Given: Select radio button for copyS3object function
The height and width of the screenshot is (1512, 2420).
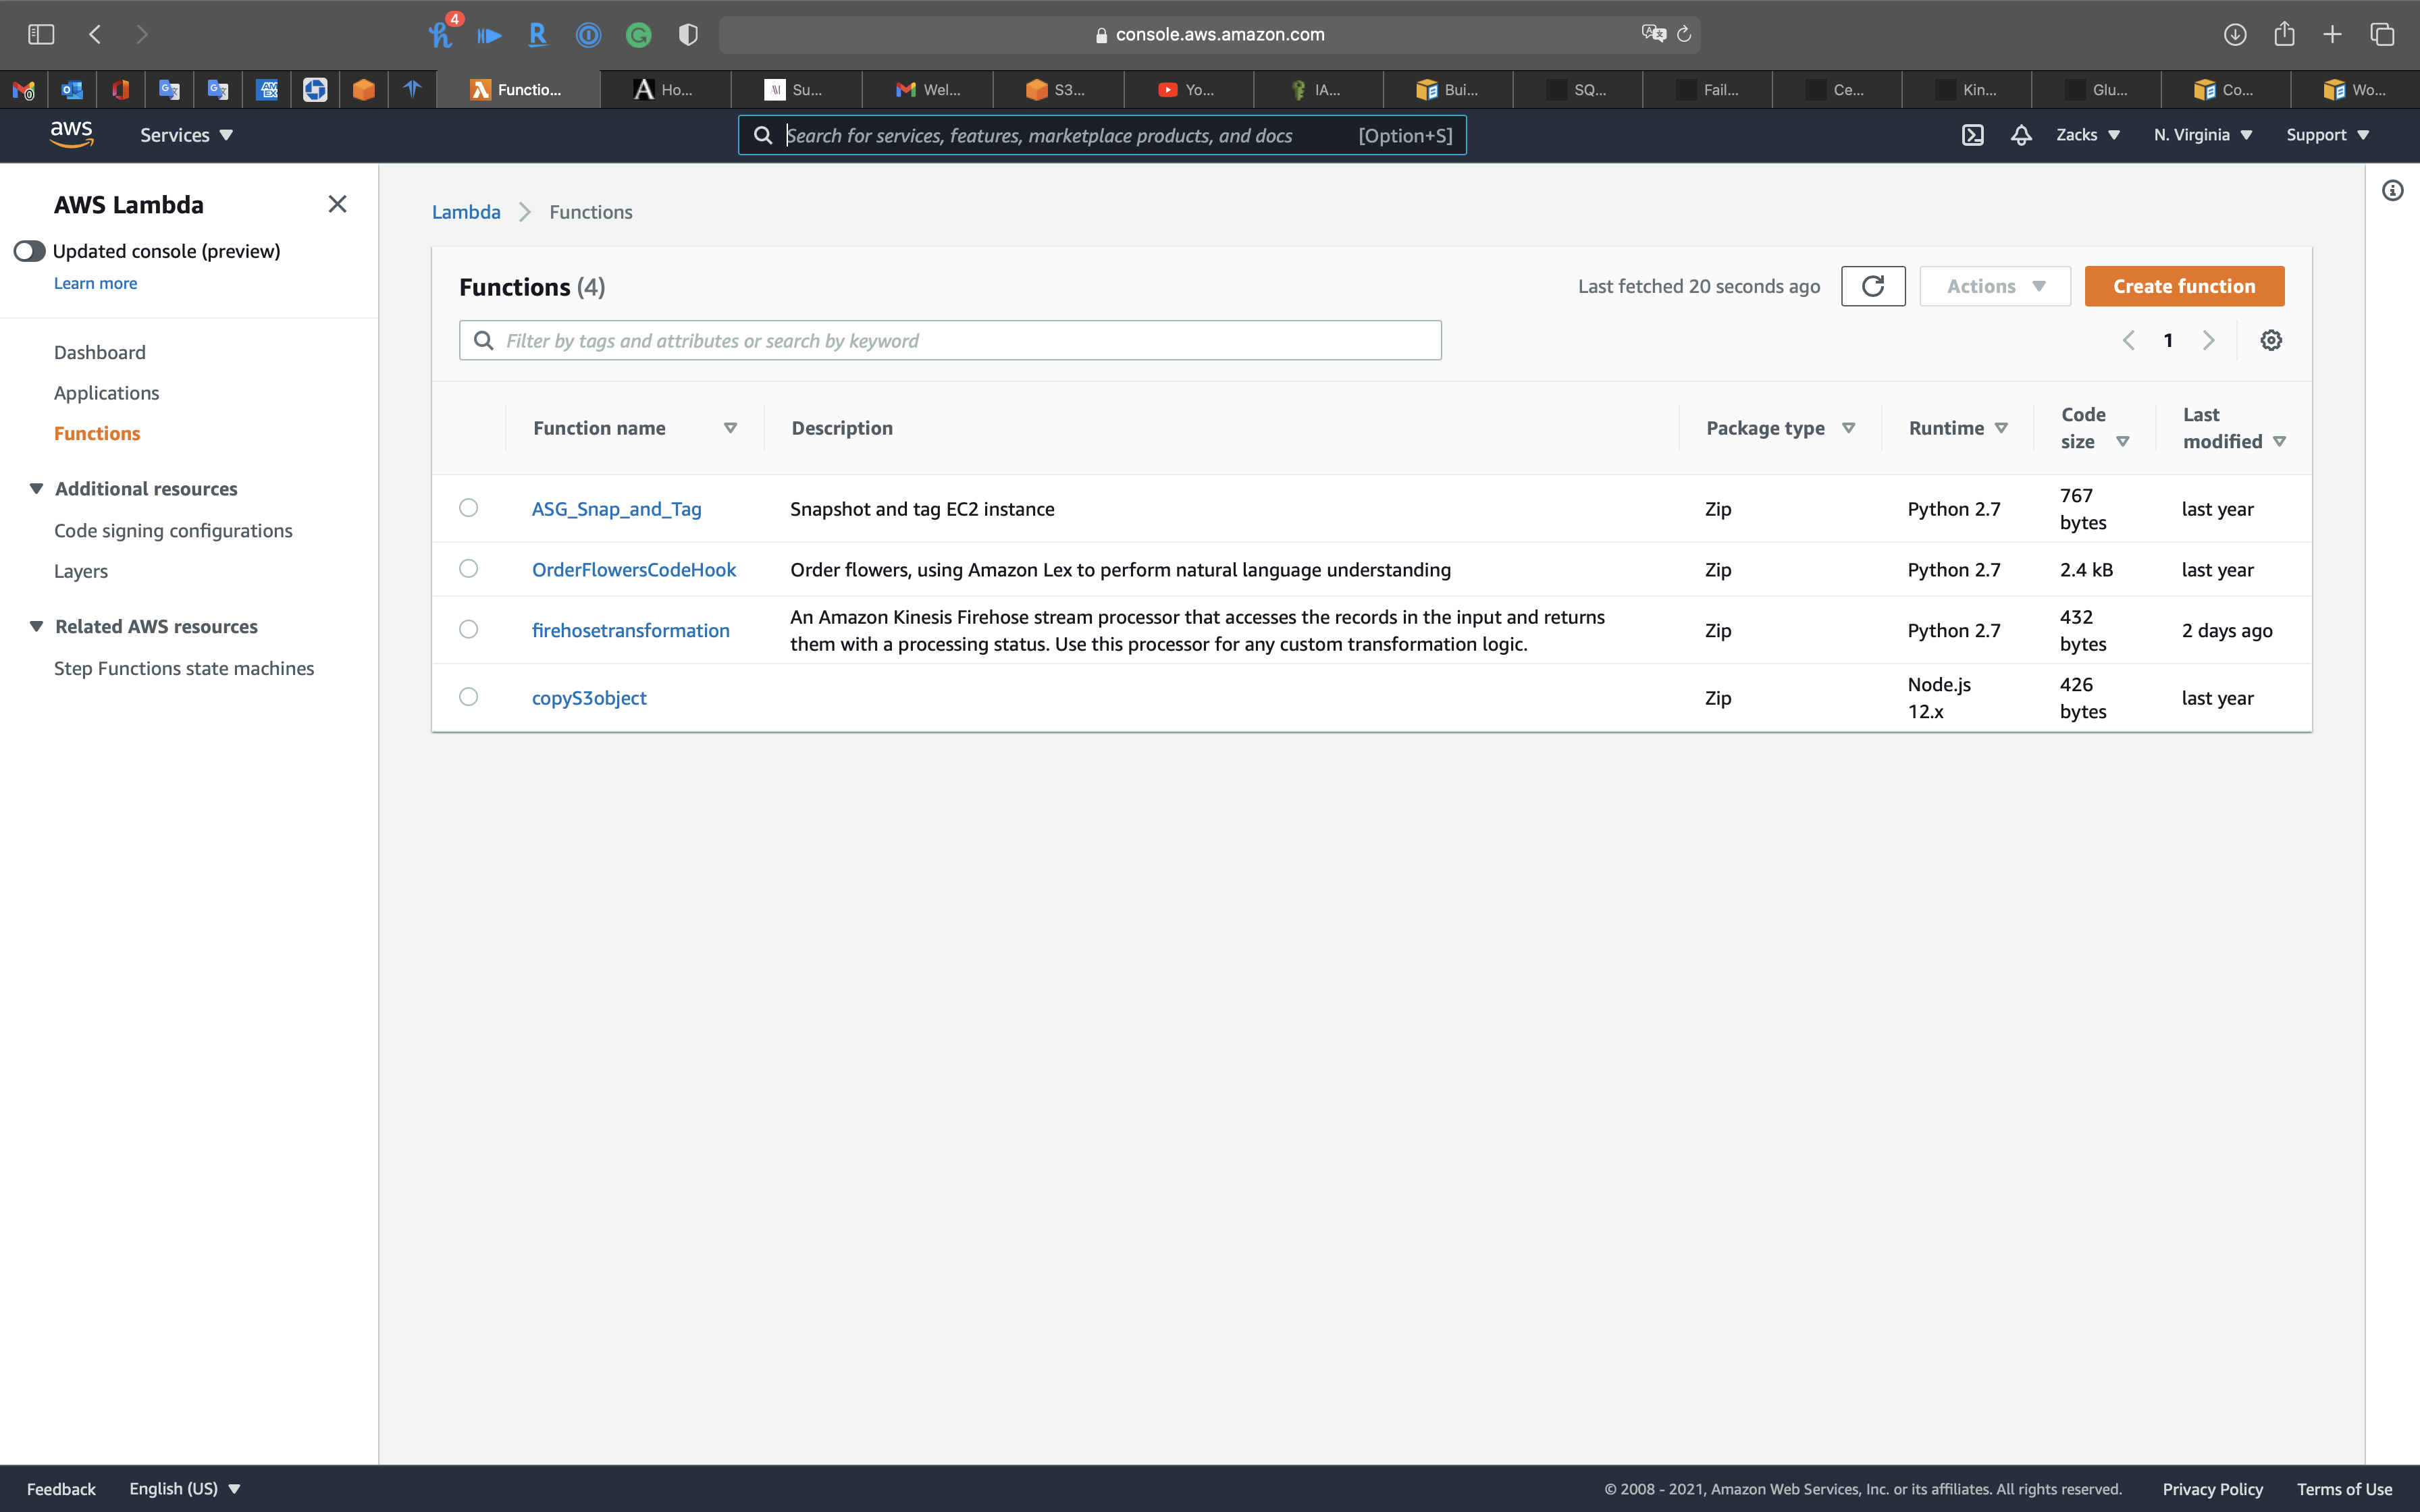Looking at the screenshot, I should (x=468, y=697).
